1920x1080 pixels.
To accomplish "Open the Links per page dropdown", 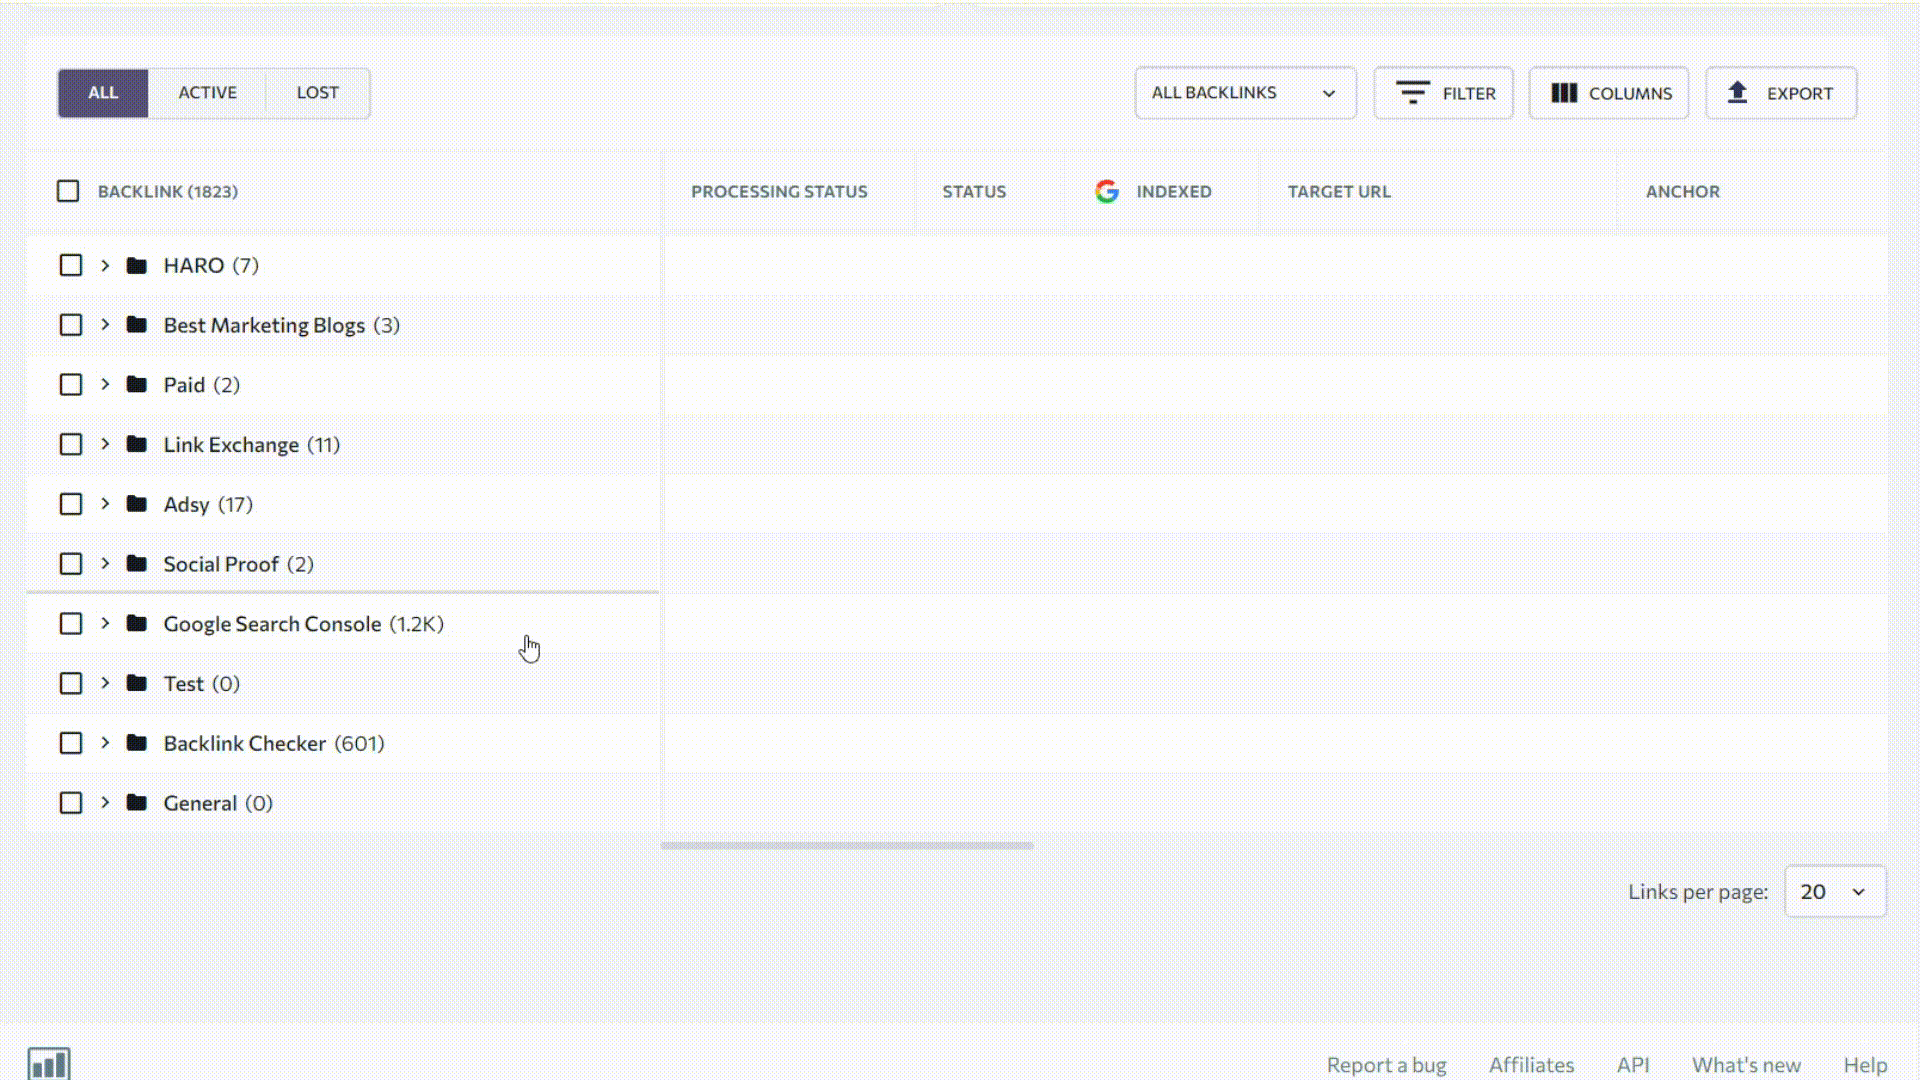I will pos(1835,891).
